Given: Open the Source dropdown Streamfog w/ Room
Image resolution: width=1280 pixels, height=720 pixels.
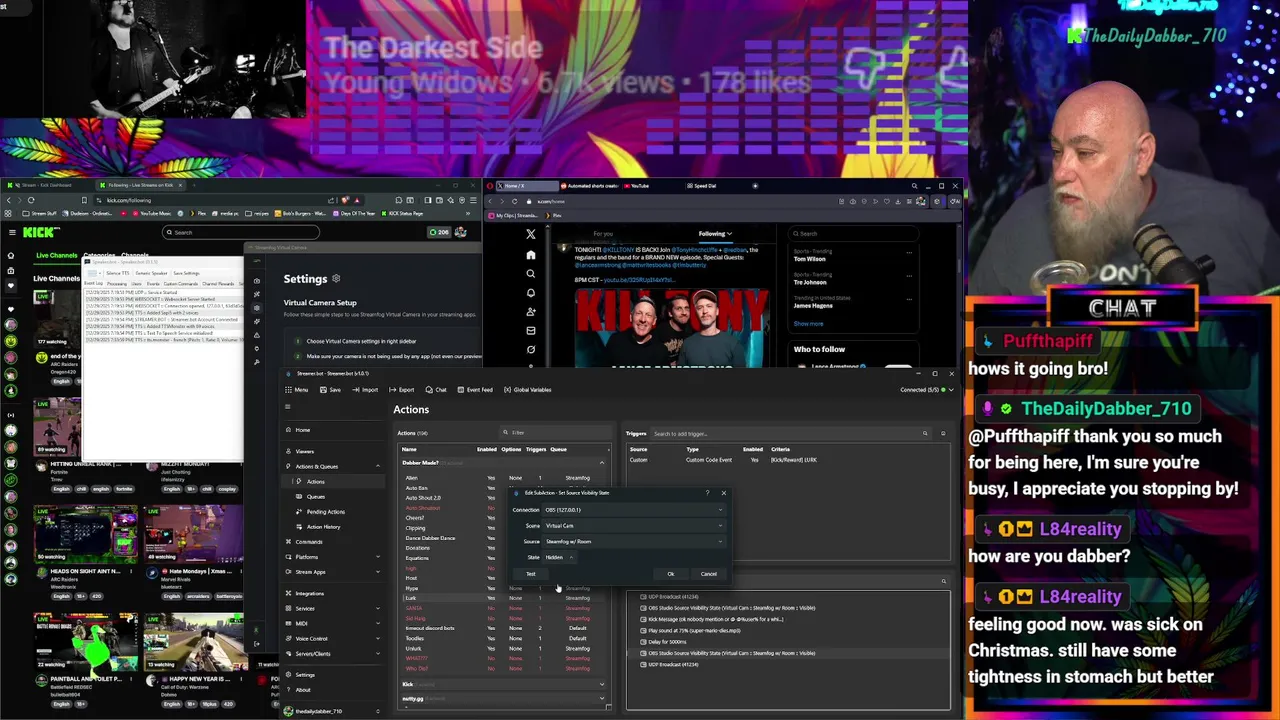Looking at the screenshot, I should point(633,542).
